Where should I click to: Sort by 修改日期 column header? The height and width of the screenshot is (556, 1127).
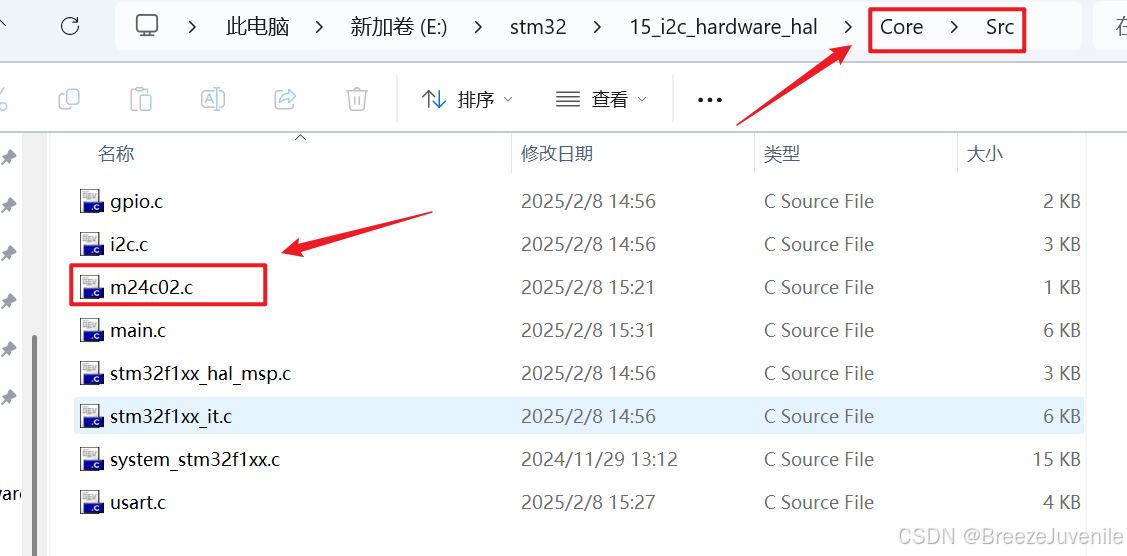click(557, 153)
